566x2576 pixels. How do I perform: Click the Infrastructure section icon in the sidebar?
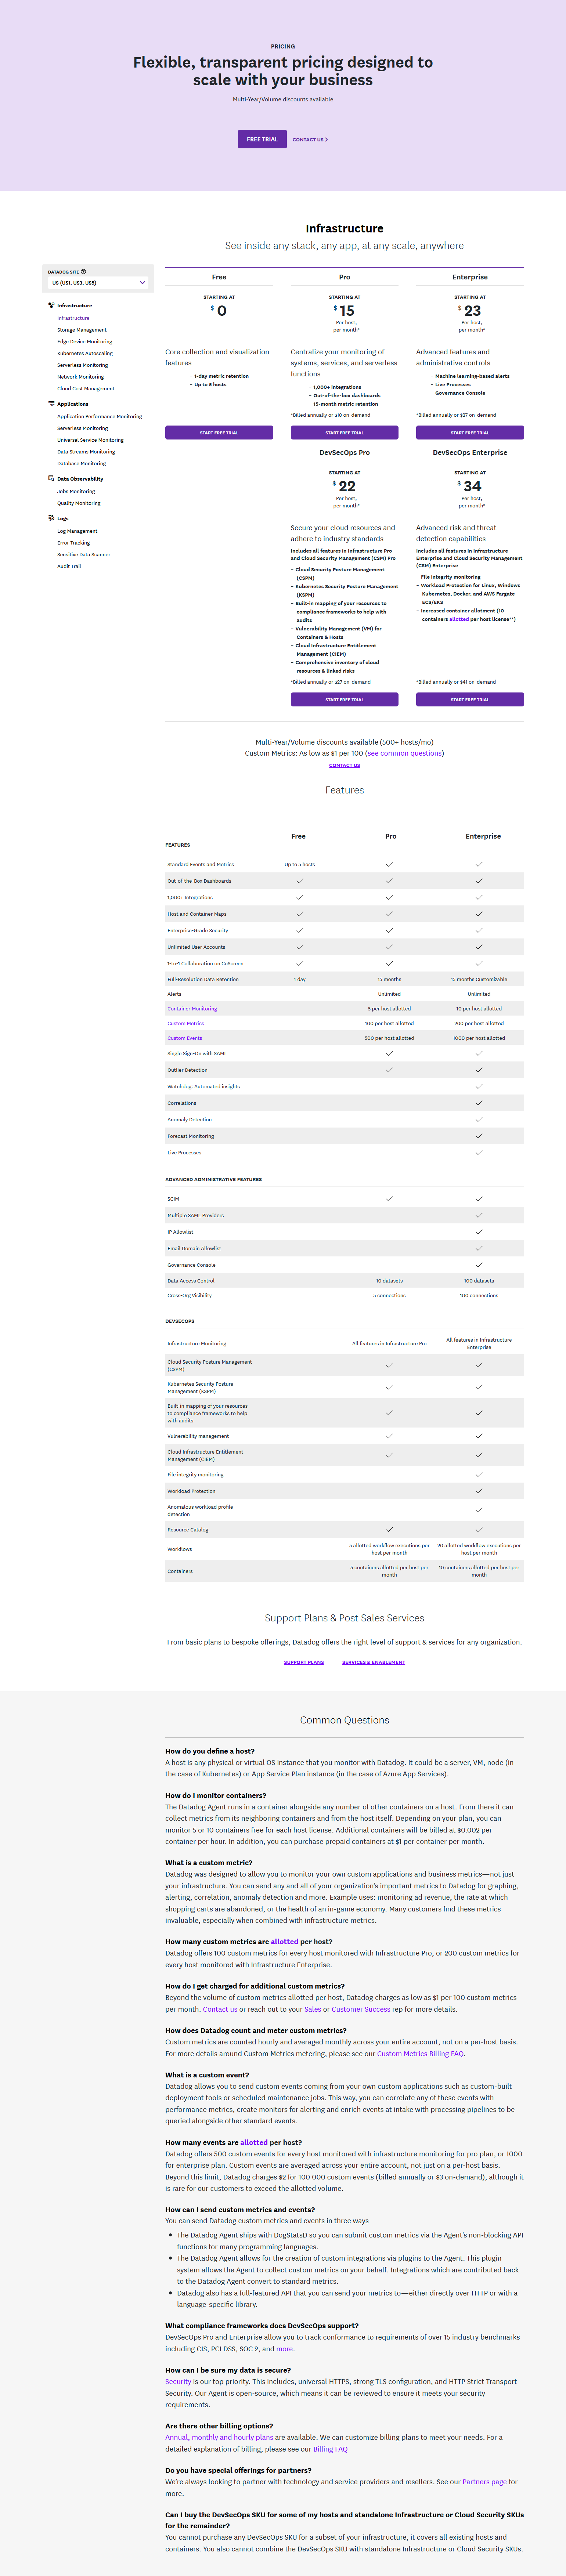point(51,306)
